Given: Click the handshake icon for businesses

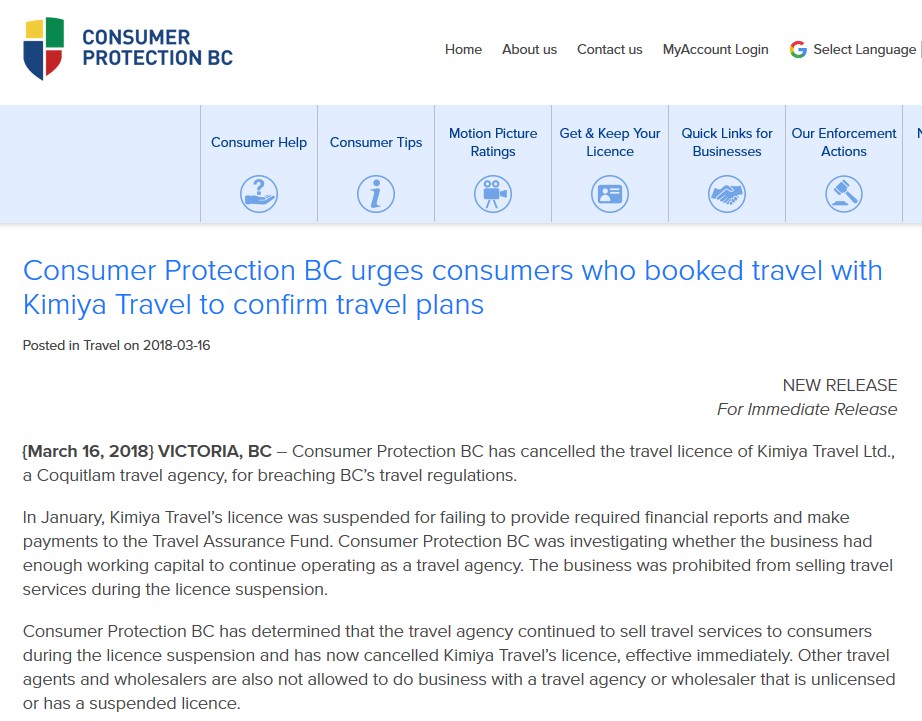Looking at the screenshot, I should pos(727,193).
